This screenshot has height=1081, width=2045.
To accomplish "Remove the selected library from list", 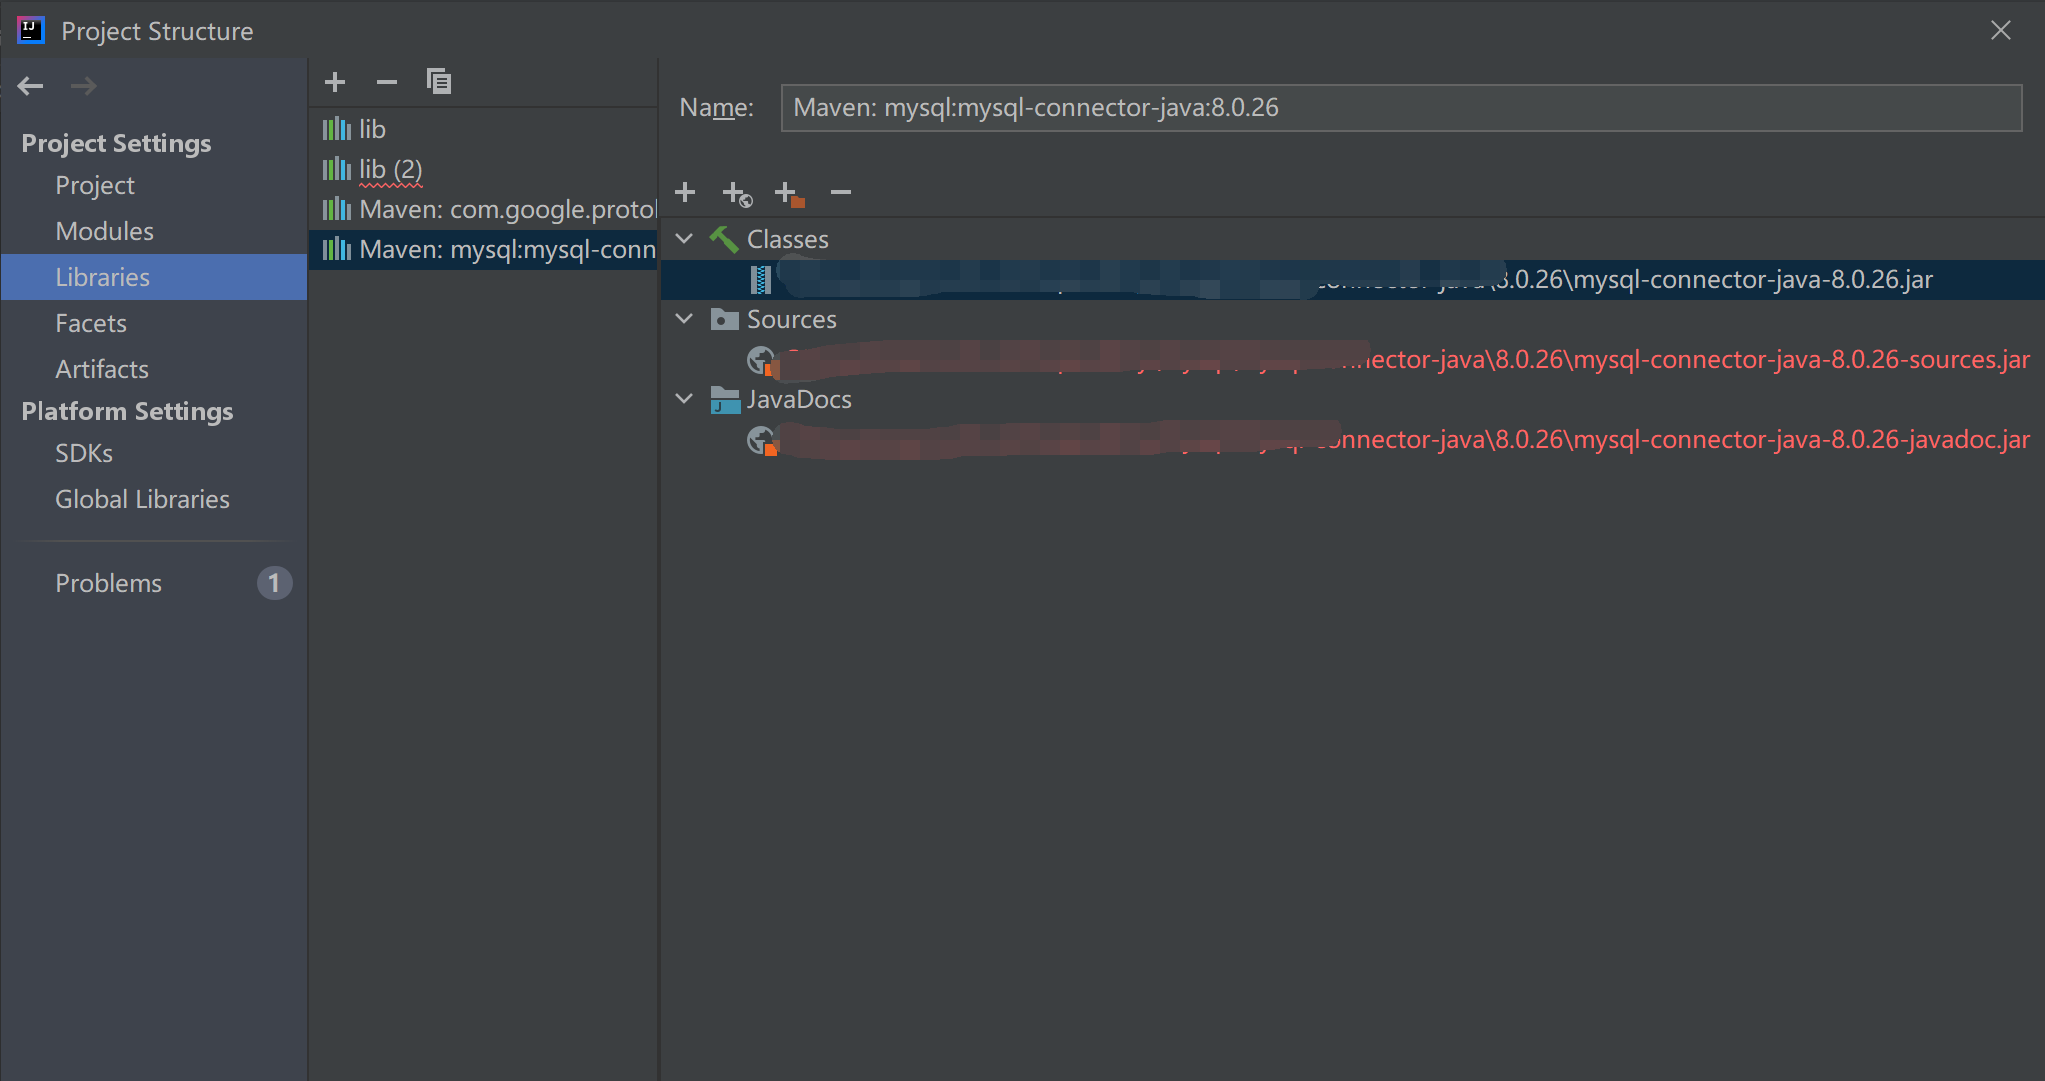I will pos(387,82).
